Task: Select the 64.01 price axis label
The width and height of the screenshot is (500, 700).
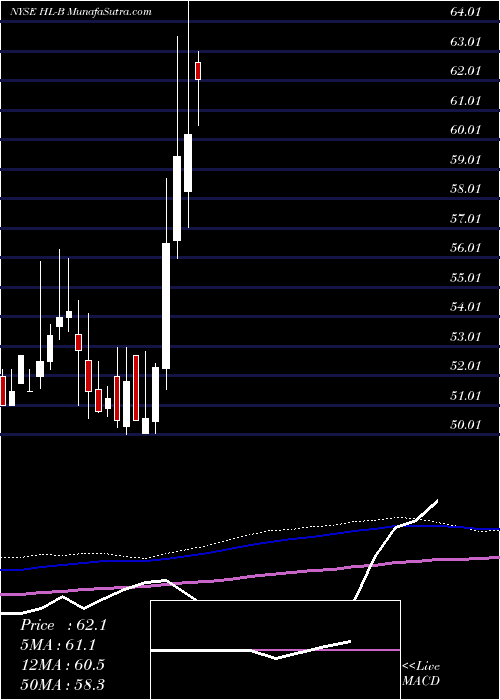Action: 465,12
